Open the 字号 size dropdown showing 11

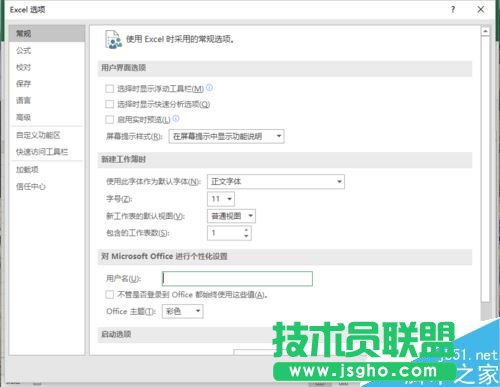point(221,199)
